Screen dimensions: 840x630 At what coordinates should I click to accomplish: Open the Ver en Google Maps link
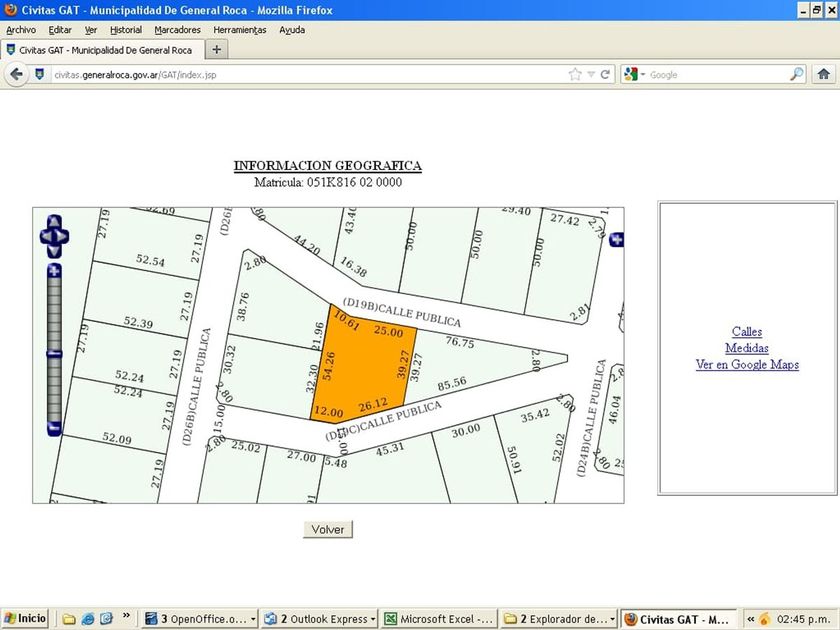pyautogui.click(x=747, y=365)
